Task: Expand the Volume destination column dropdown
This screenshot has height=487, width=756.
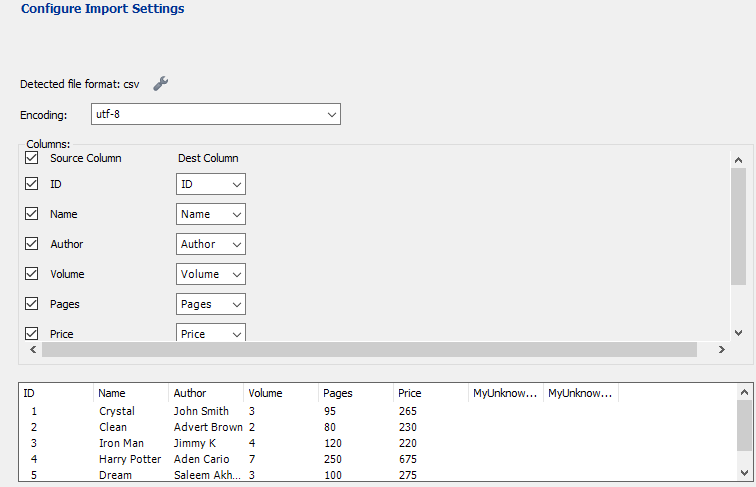Action: (x=211, y=274)
